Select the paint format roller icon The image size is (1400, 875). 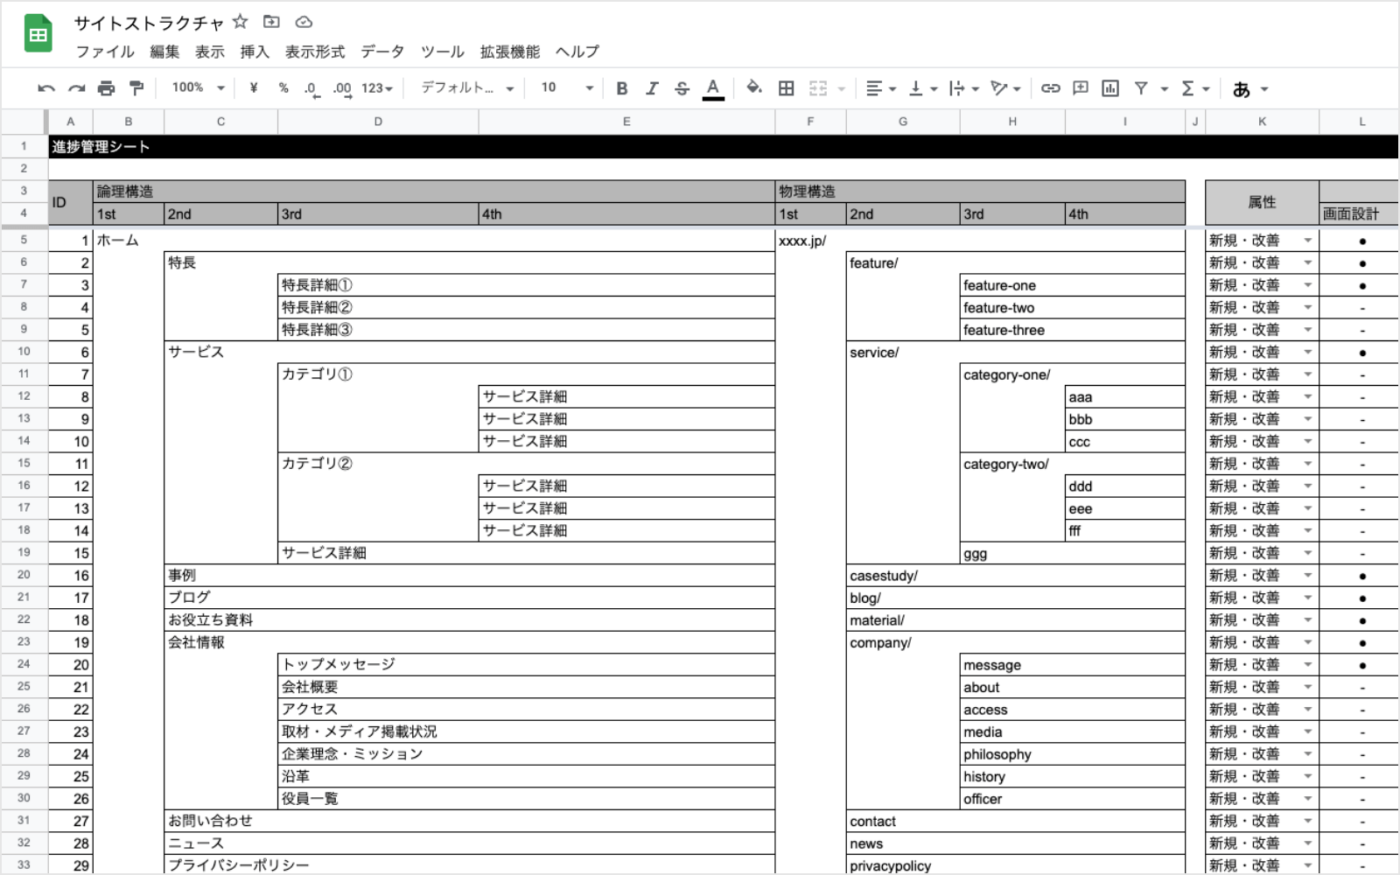click(136, 88)
